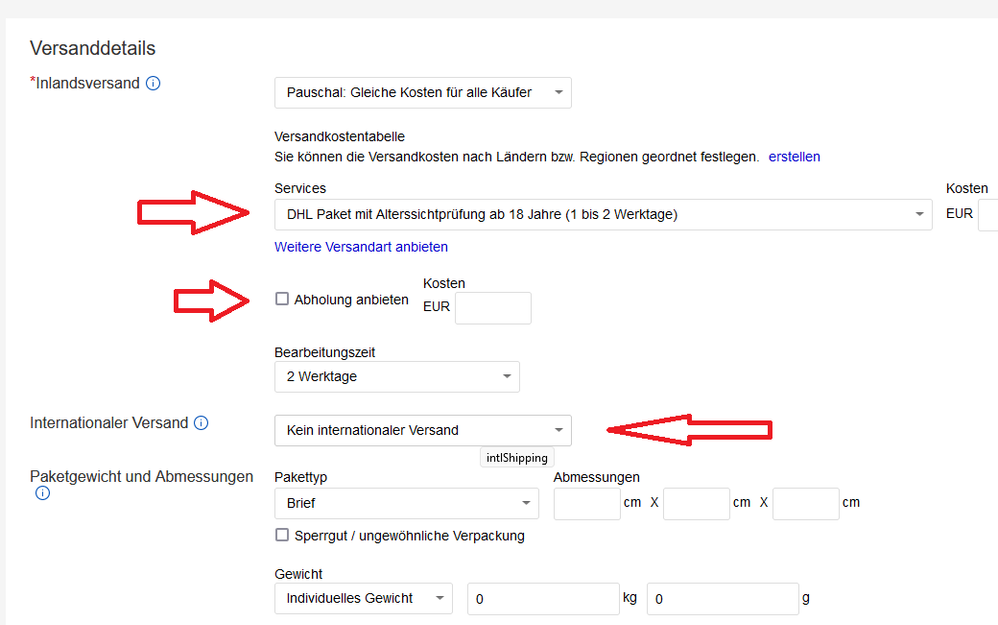The width and height of the screenshot is (998, 625).
Task: Check Sperrgut / ungewöhnliche Verpackung box
Action: point(282,535)
